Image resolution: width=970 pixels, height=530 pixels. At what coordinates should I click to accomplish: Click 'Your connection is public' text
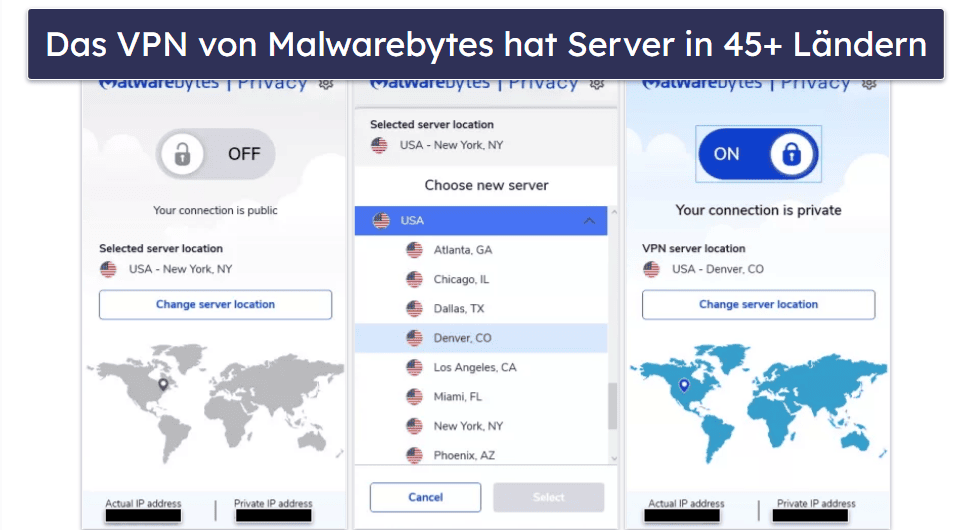coord(215,210)
